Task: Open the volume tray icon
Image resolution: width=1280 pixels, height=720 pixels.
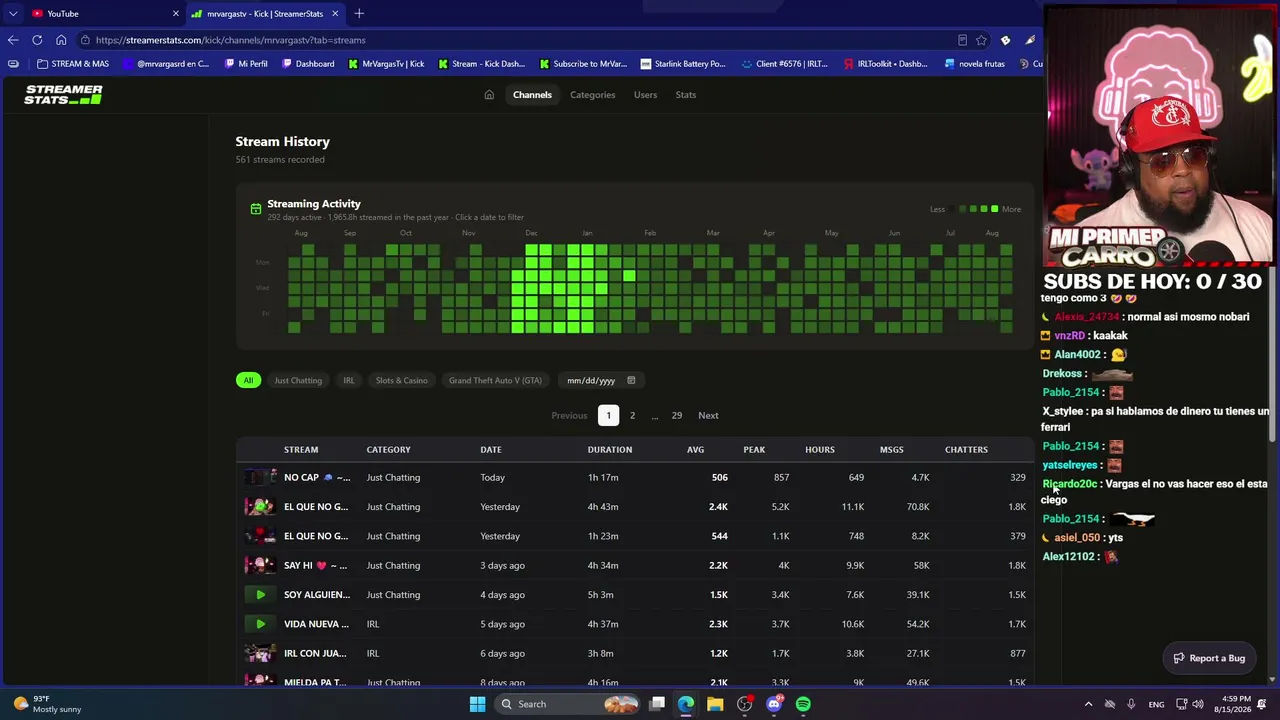Action: pos(1198,704)
